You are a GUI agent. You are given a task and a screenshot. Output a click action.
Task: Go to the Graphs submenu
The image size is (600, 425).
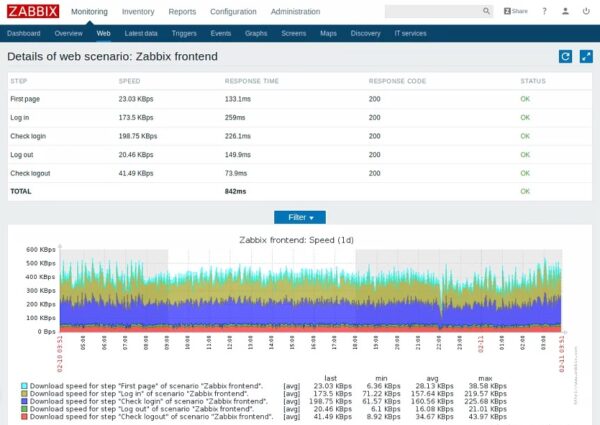pos(256,33)
